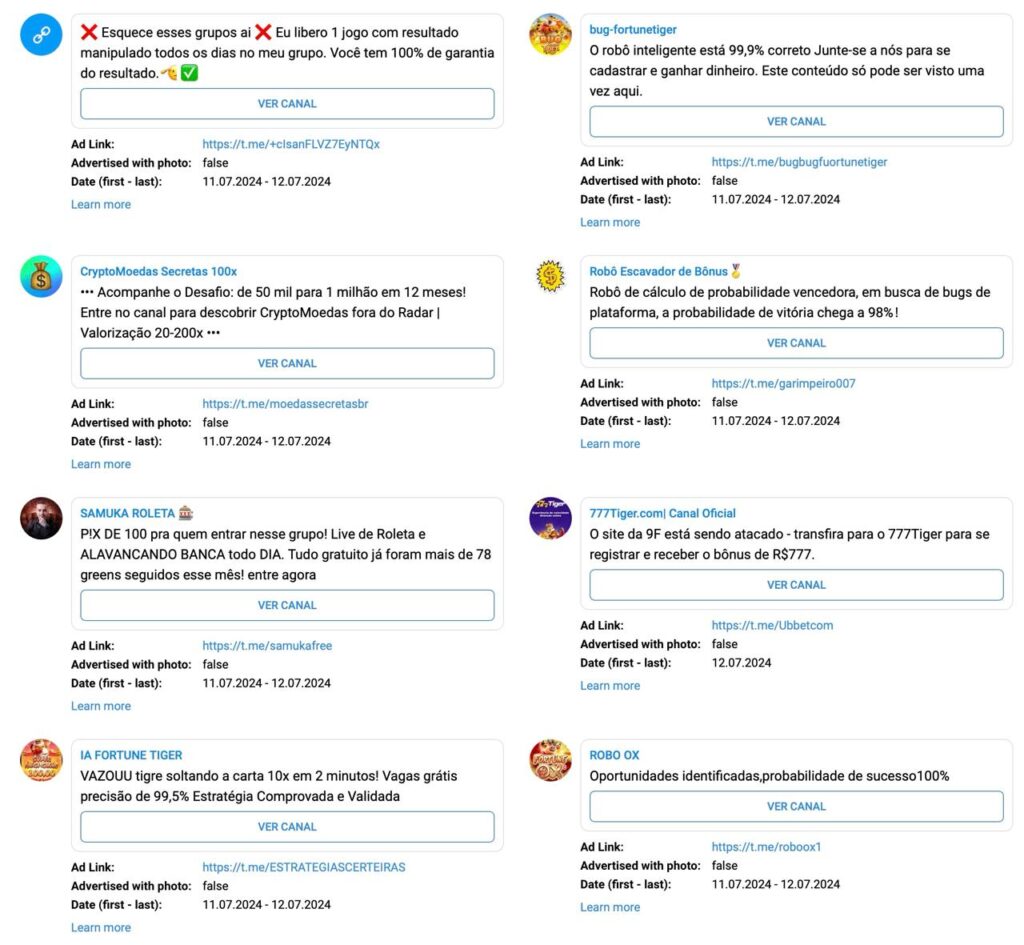Screen dimensions: 1024x945
Task: Open the bug-fortunetiger channel avatar
Action: pos(551,35)
